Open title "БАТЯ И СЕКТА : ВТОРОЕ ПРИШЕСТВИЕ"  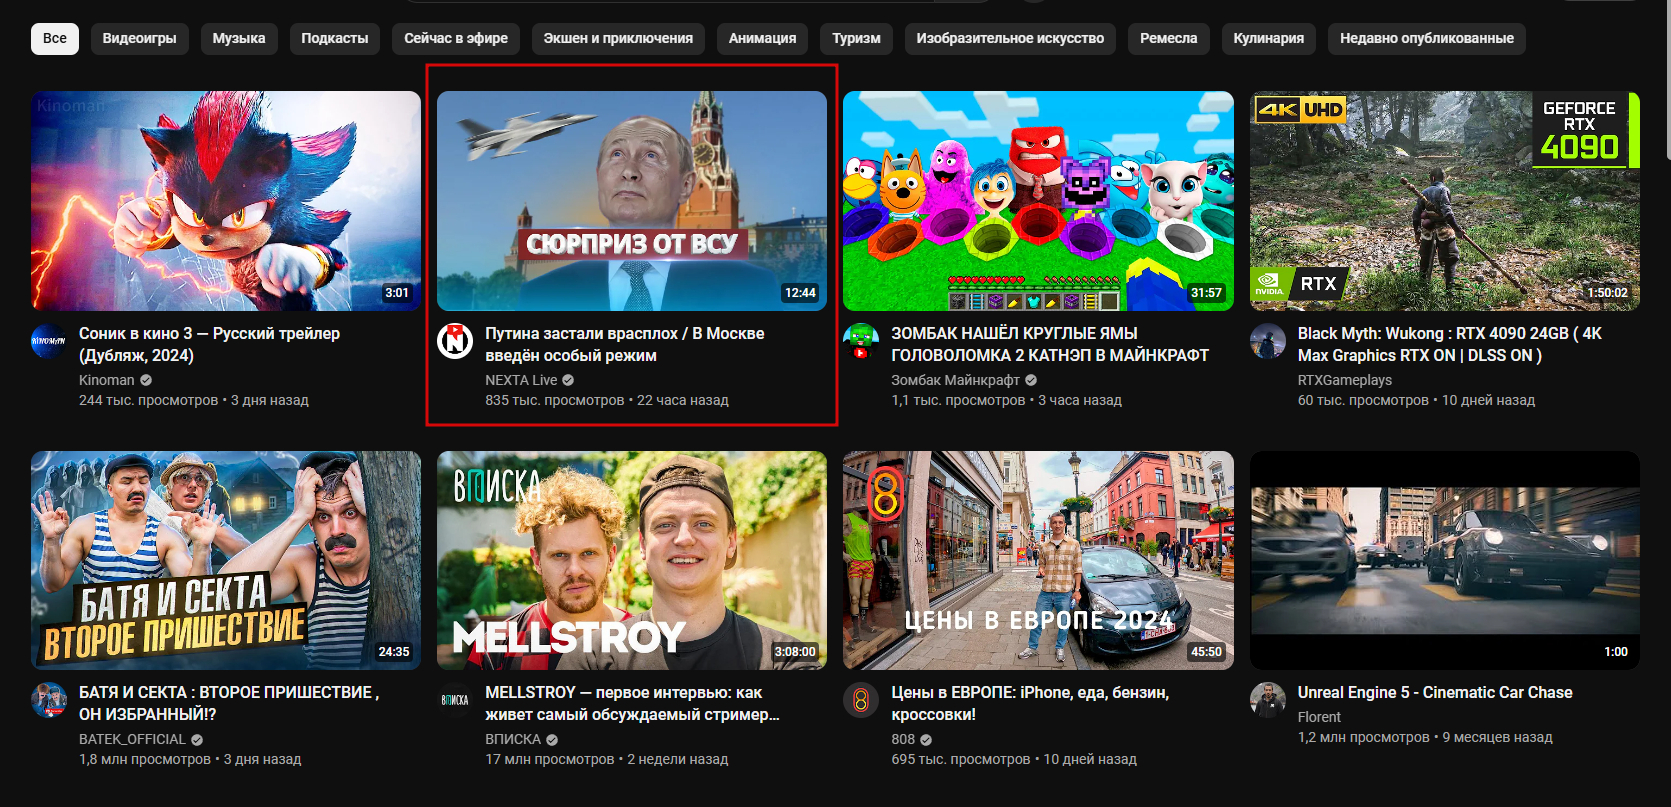point(229,703)
